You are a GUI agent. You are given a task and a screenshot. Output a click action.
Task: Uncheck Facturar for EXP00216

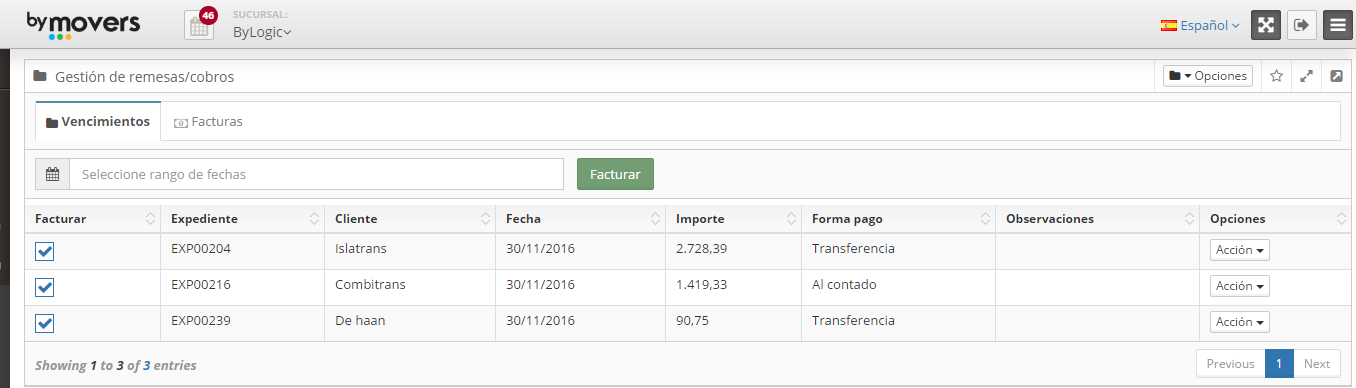pos(44,287)
